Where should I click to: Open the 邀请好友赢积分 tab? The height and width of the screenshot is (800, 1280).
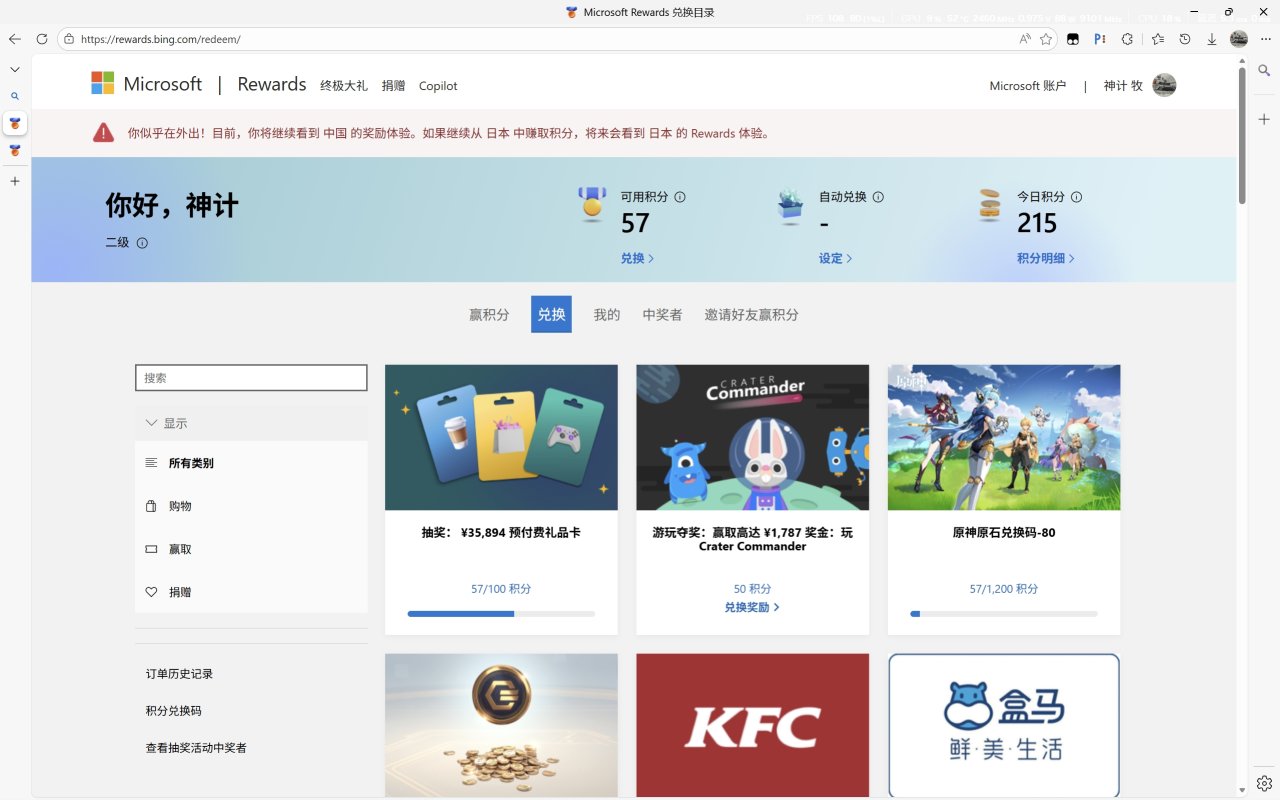point(752,314)
